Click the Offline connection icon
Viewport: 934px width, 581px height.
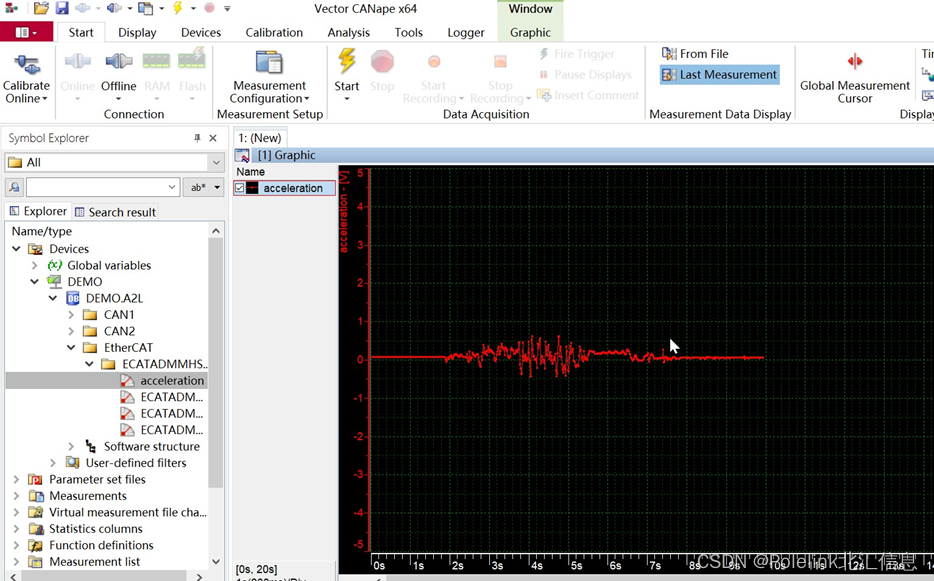[119, 61]
